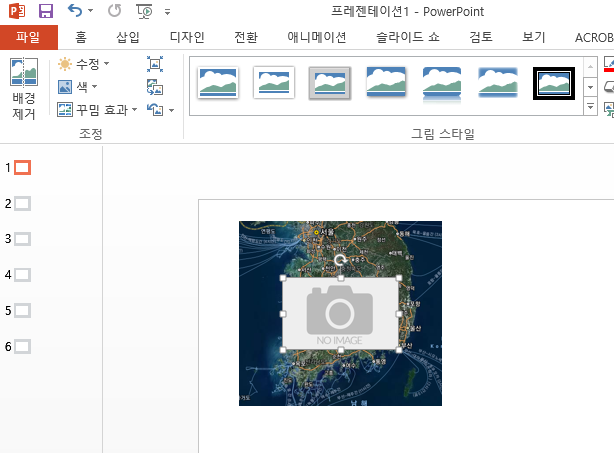614x453 pixels.
Task: Apply the sixth picture style, soft edge
Action: (498, 82)
